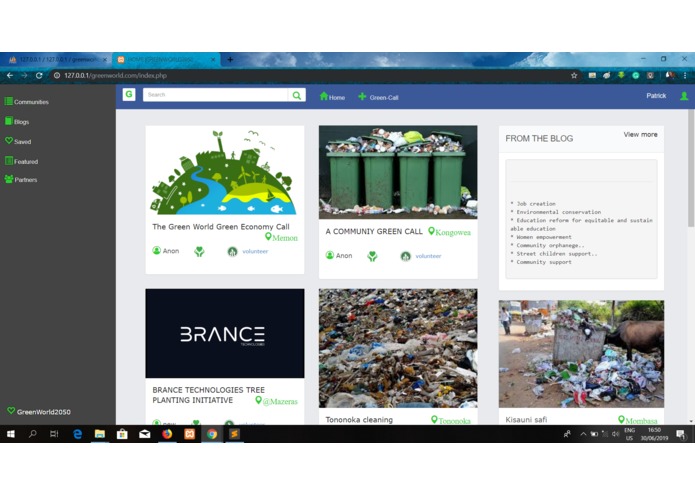
Task: Click page vertical scrollbar
Action: pos(691,168)
